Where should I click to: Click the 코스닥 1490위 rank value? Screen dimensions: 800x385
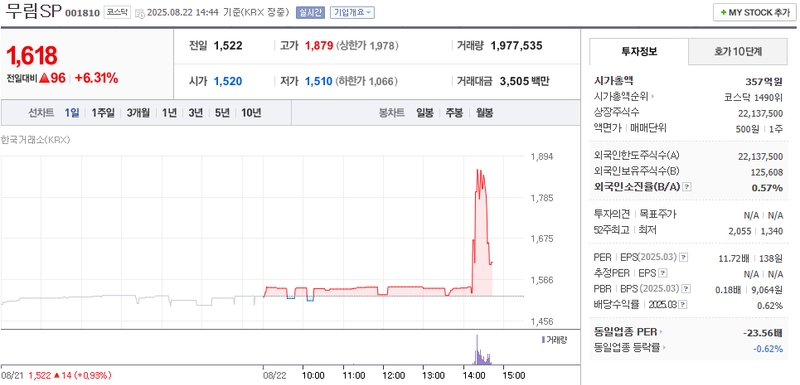pyautogui.click(x=753, y=96)
